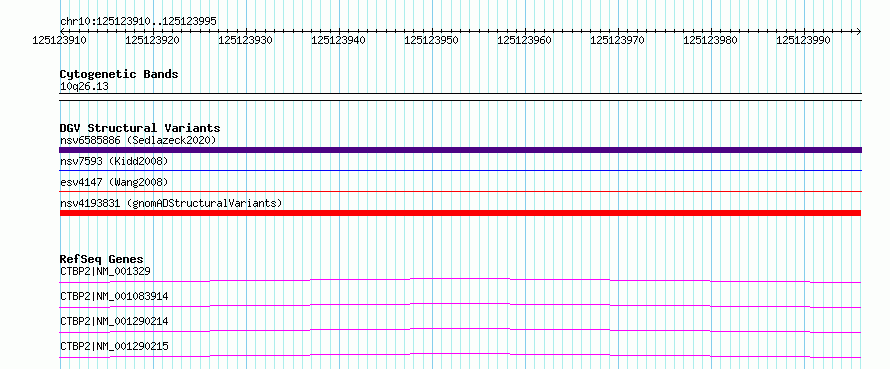890x369 pixels.
Task: Click ruler position 125123970
Action: (x=618, y=40)
